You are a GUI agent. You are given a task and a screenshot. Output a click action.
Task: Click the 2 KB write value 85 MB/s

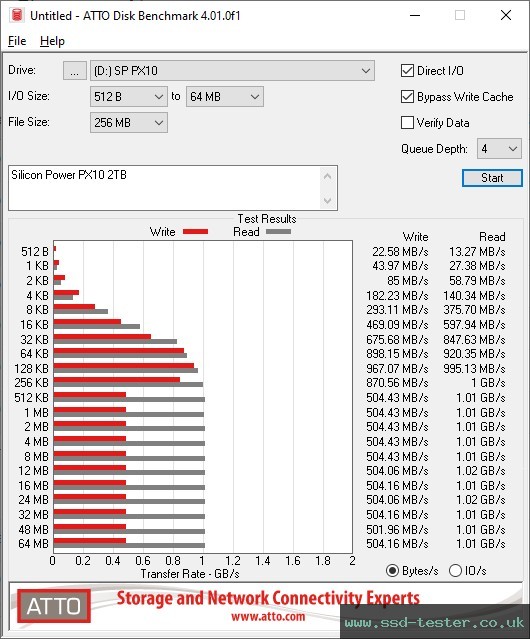pos(408,281)
